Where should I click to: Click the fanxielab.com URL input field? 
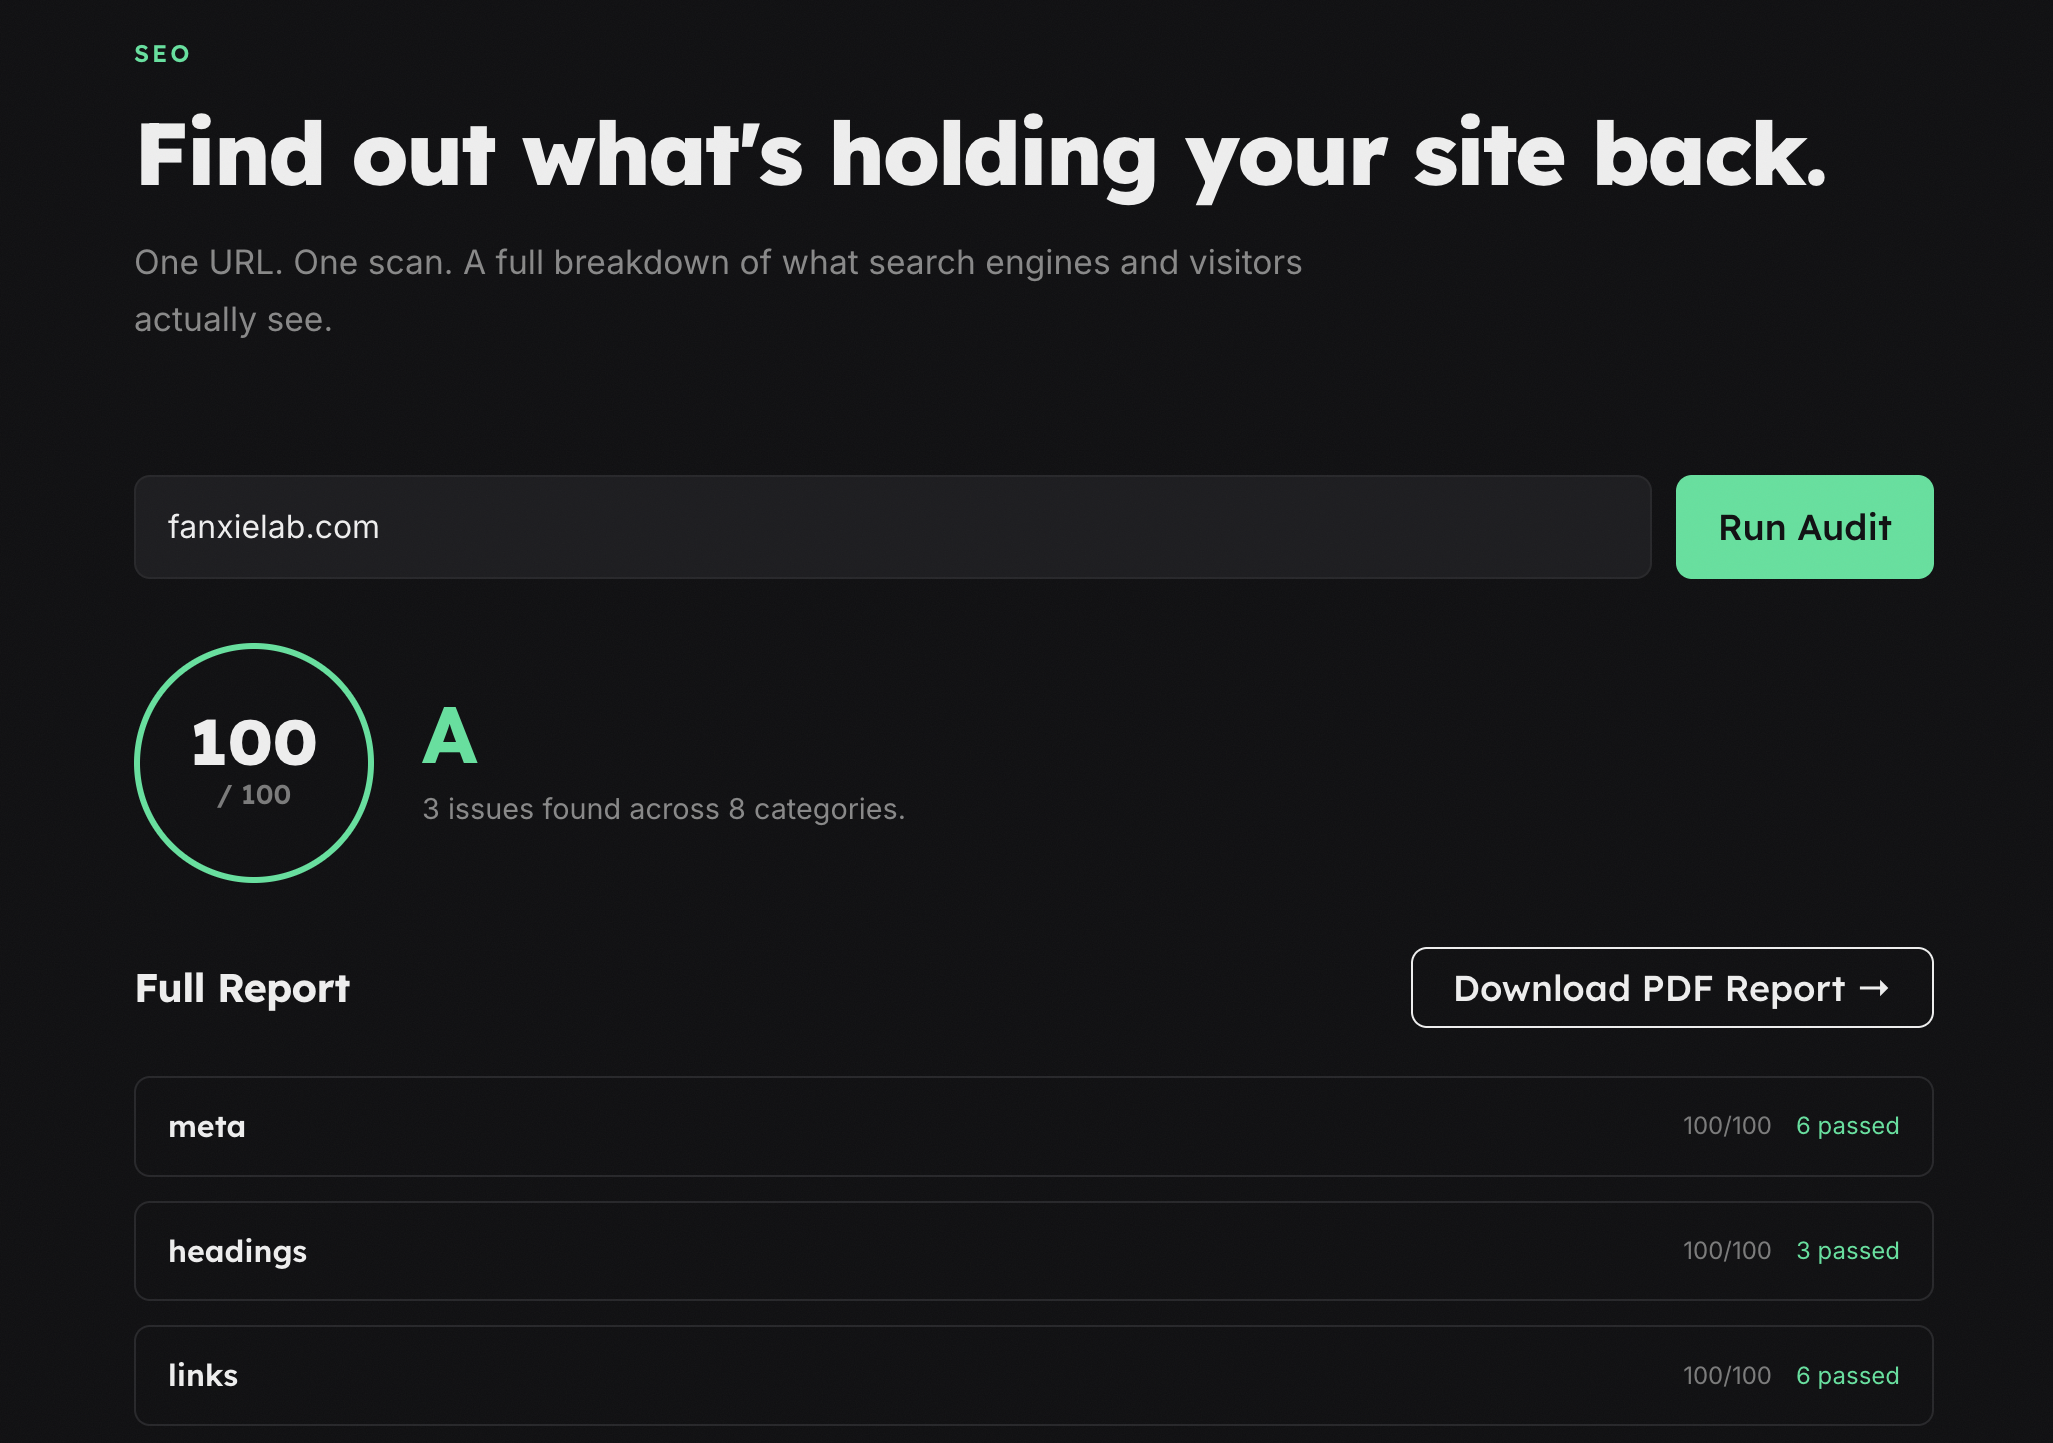pyautogui.click(x=891, y=527)
